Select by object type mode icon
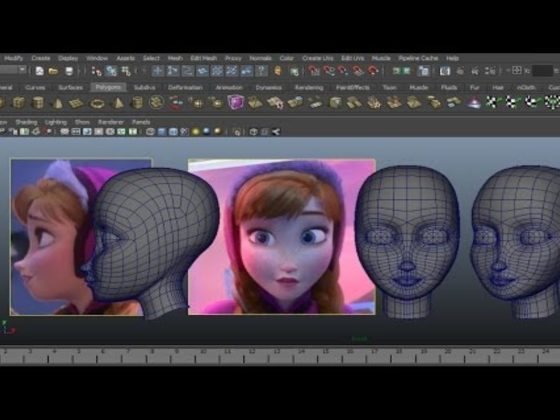 [111, 71]
